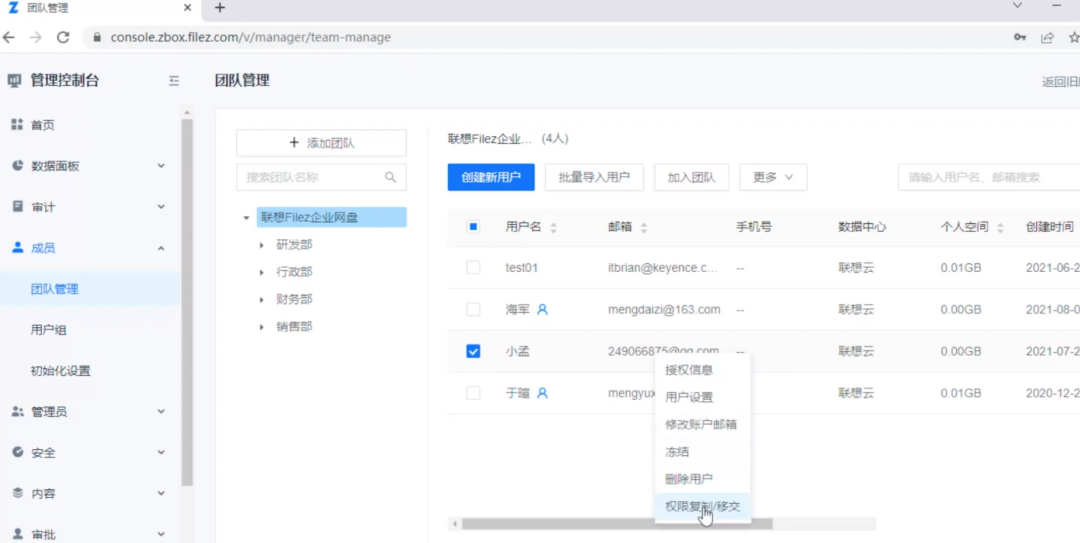Open saved passwords key icon

(x=1020, y=37)
